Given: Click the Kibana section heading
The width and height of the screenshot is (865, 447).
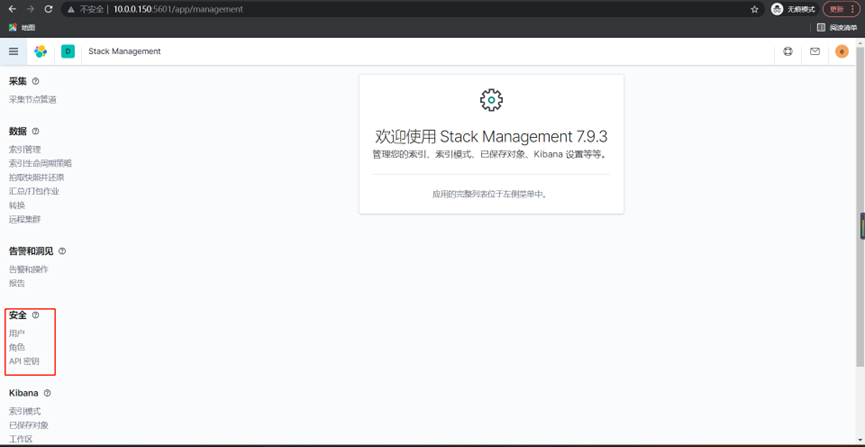Looking at the screenshot, I should coord(24,393).
